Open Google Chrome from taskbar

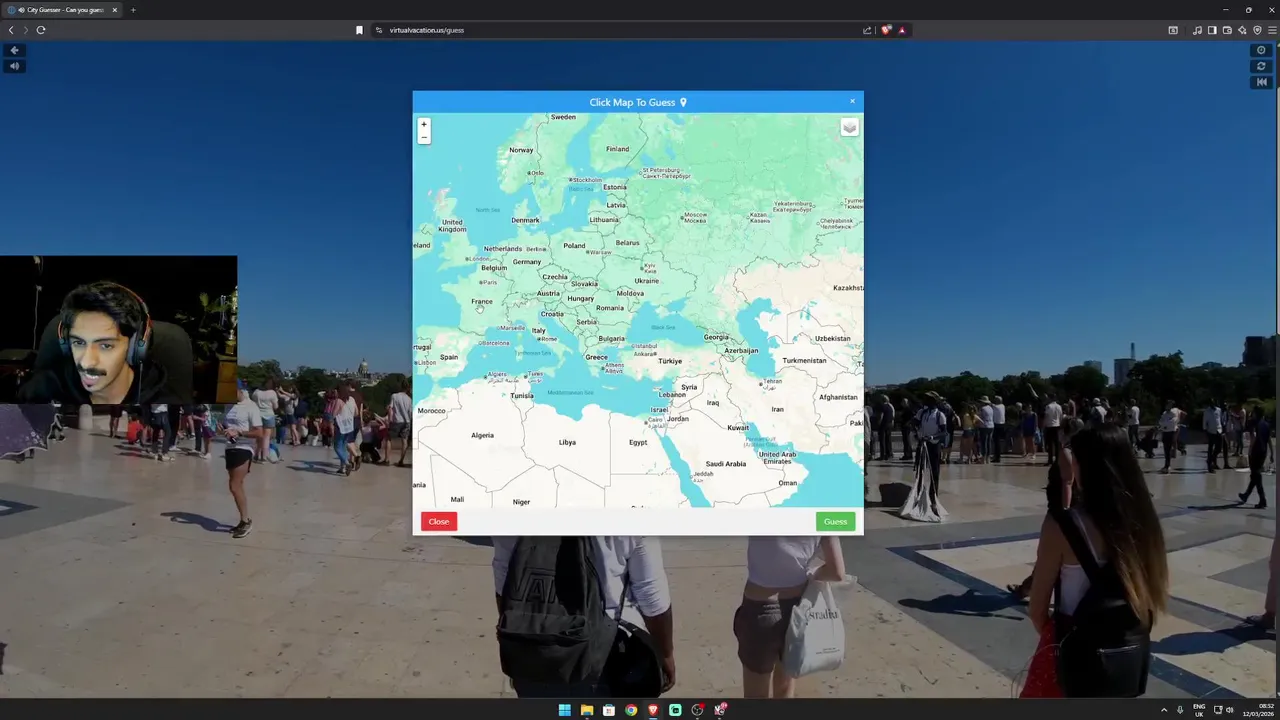click(631, 710)
